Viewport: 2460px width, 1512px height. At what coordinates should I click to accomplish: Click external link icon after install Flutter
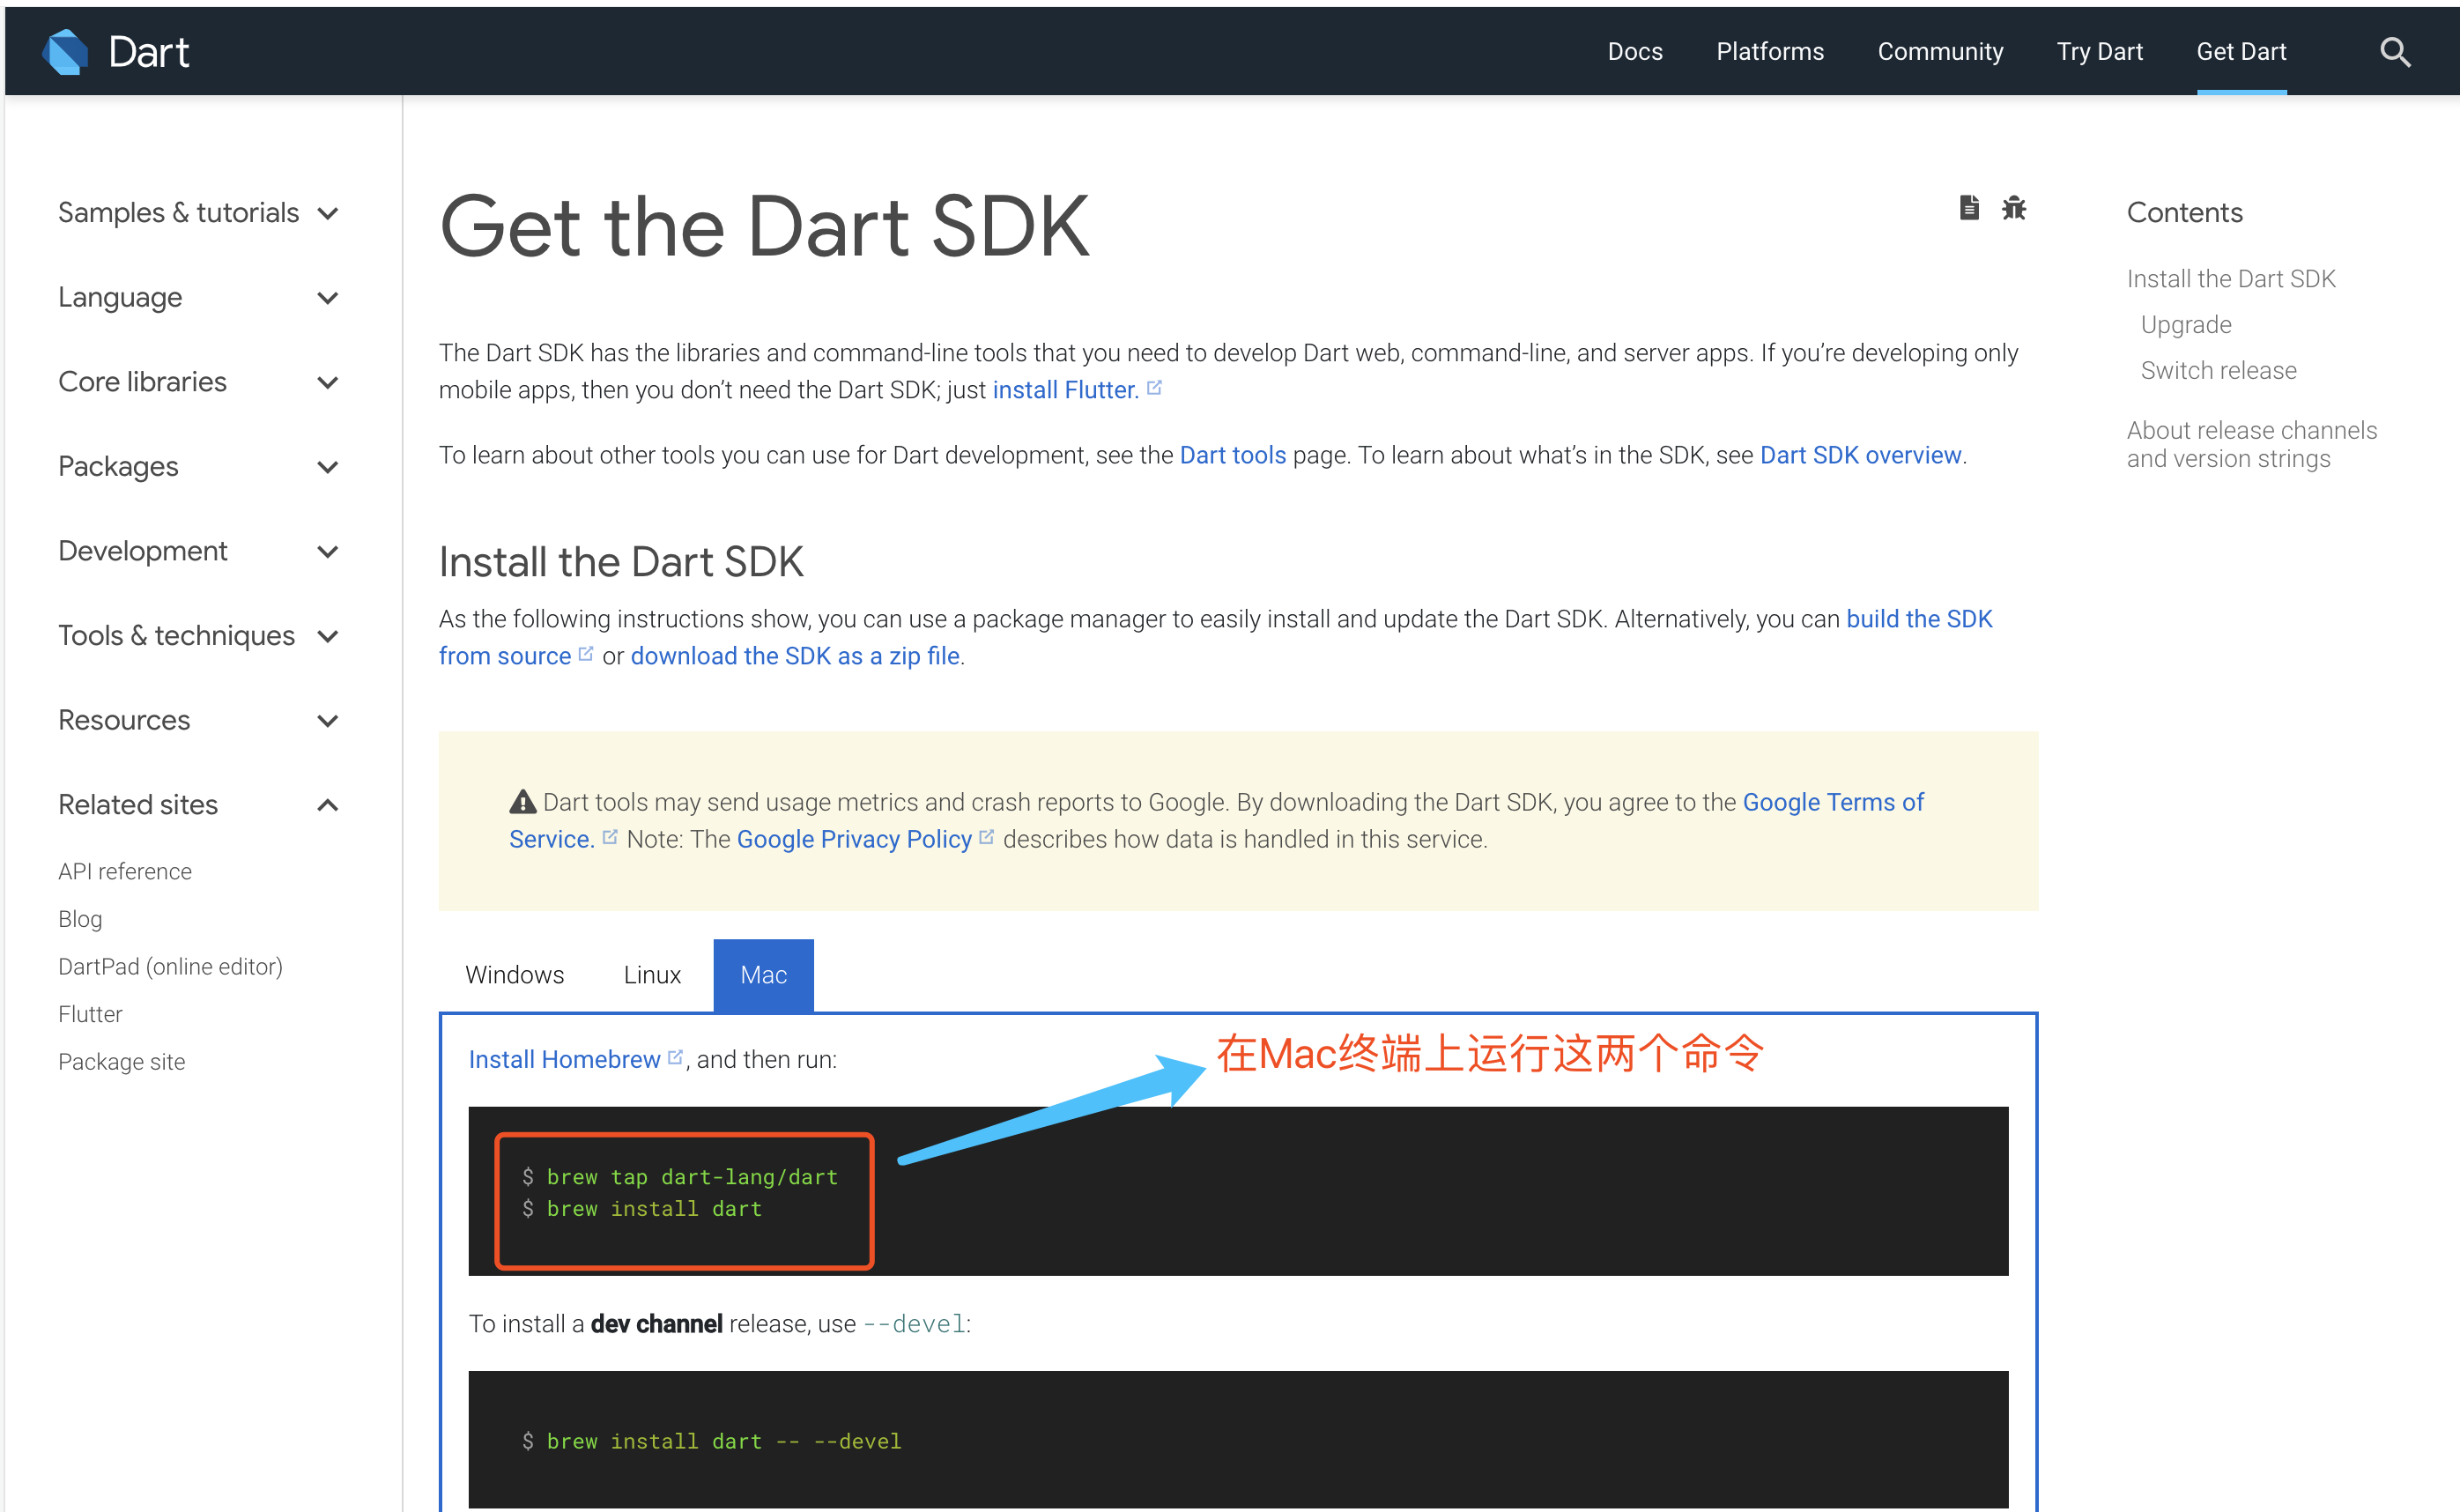tap(1154, 388)
